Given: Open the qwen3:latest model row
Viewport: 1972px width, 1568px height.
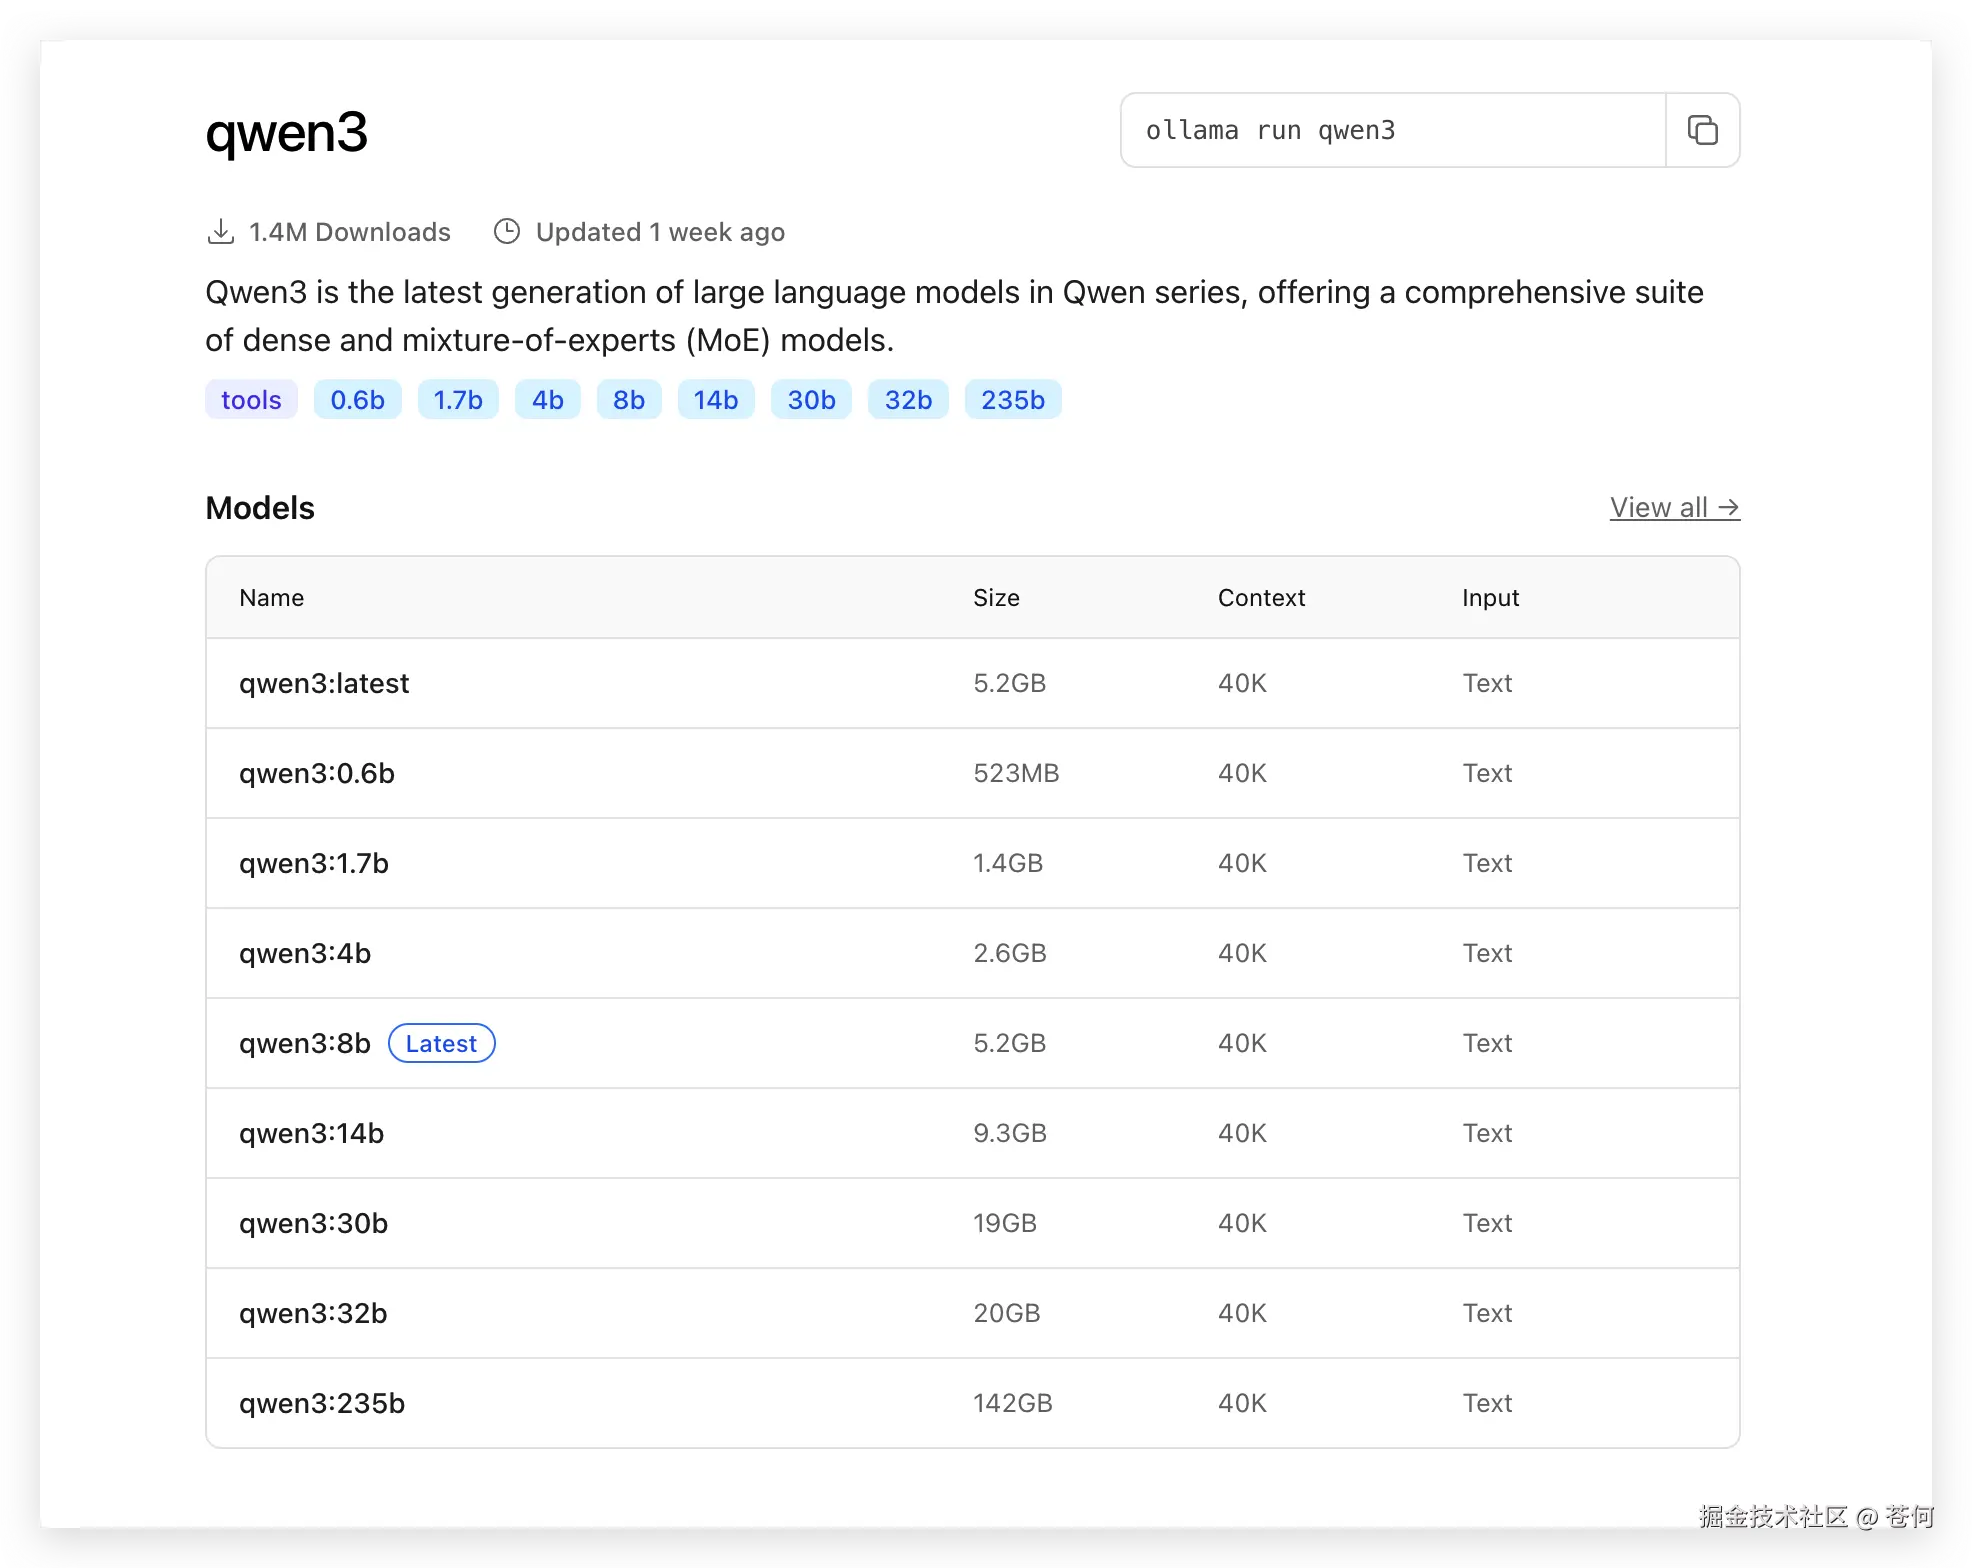Looking at the screenshot, I should click(324, 684).
